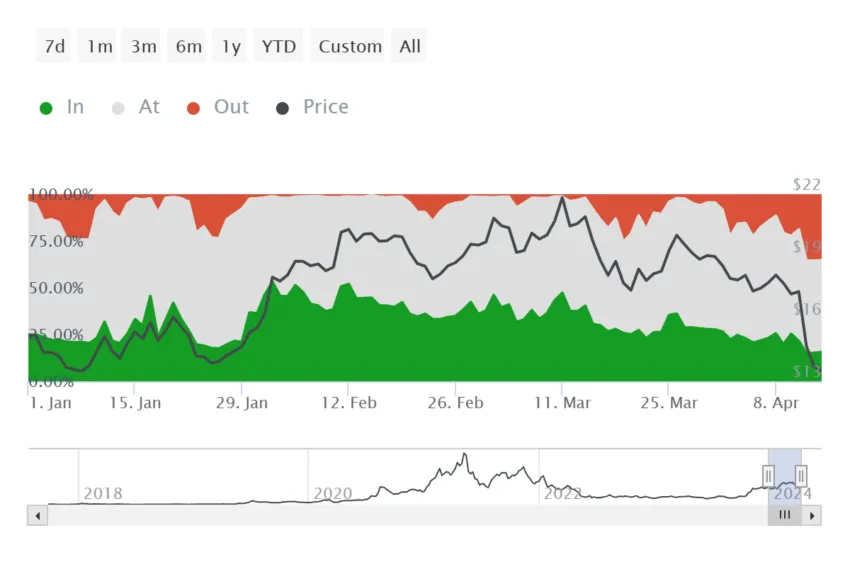Select the 1m time range button
Screen dimensions: 850x567
pyautogui.click(x=98, y=46)
